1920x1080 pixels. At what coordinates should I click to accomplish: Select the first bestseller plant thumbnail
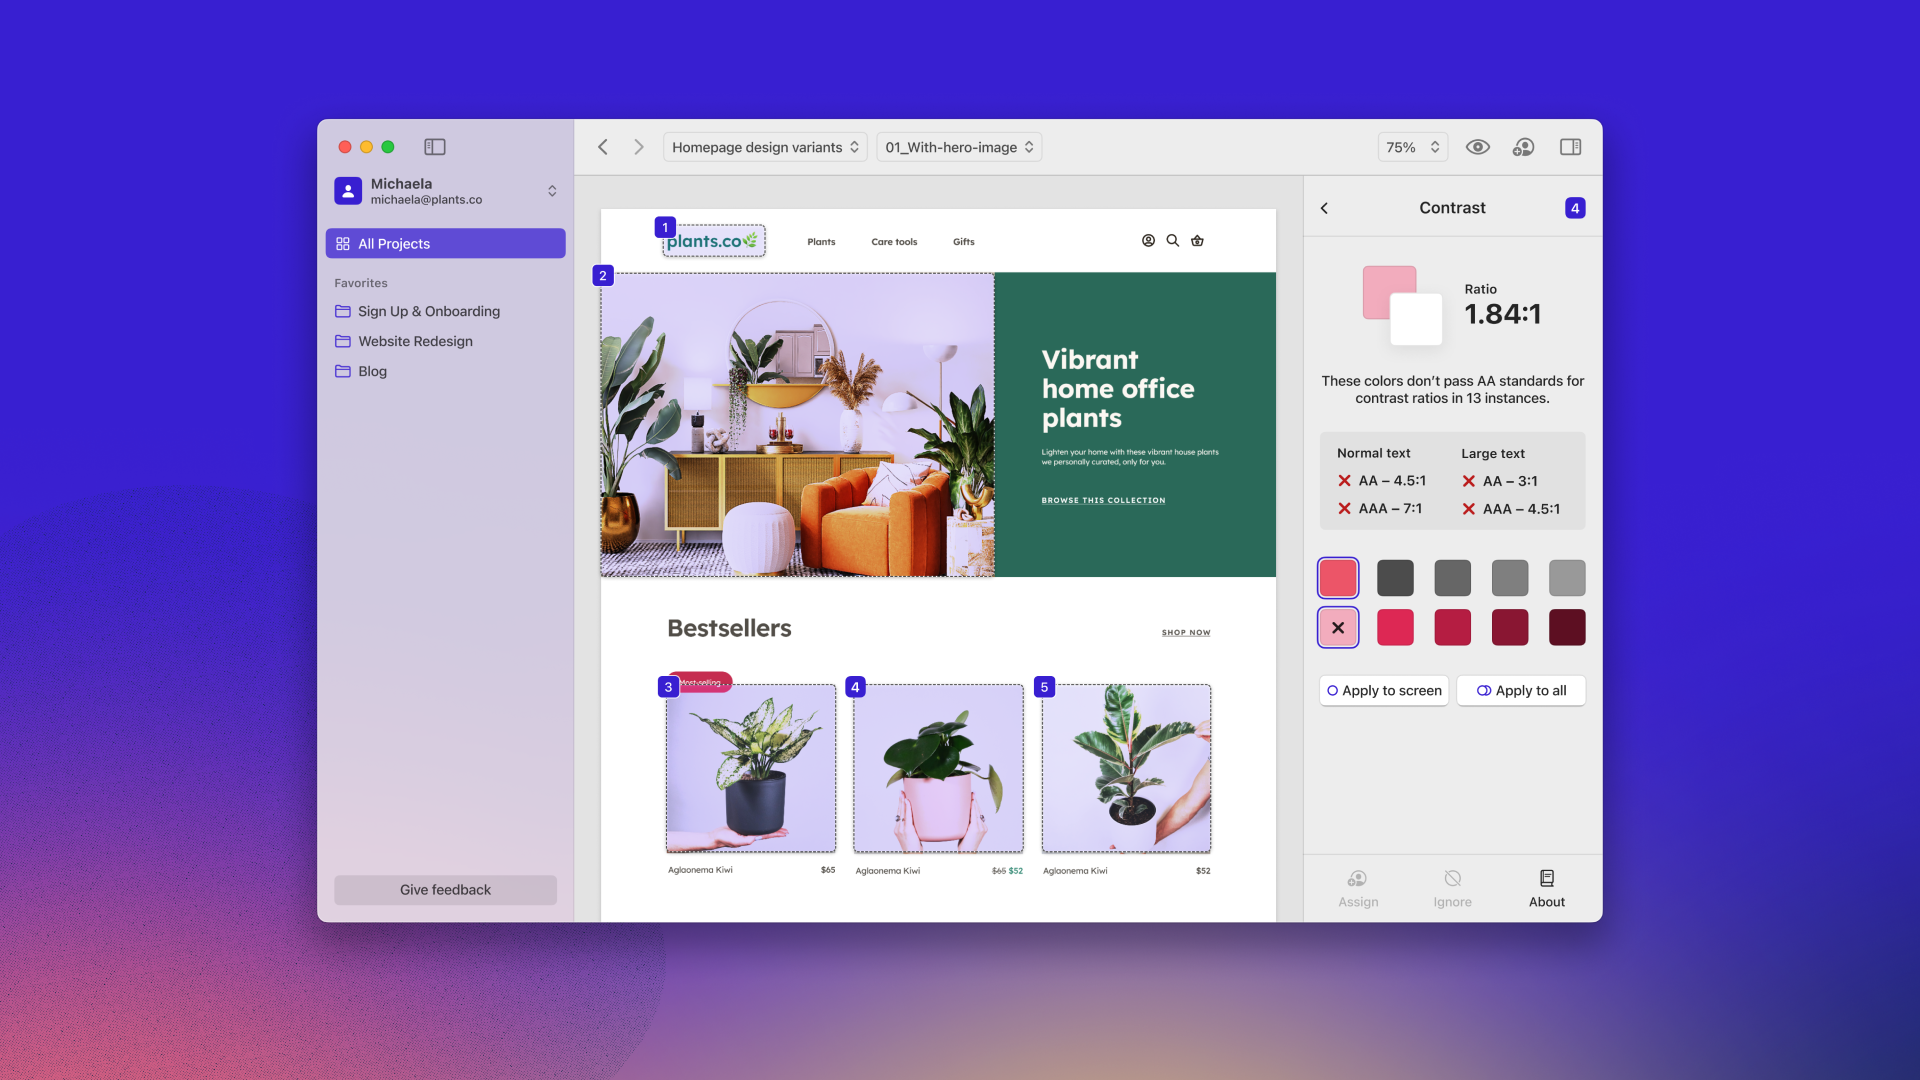tap(751, 768)
